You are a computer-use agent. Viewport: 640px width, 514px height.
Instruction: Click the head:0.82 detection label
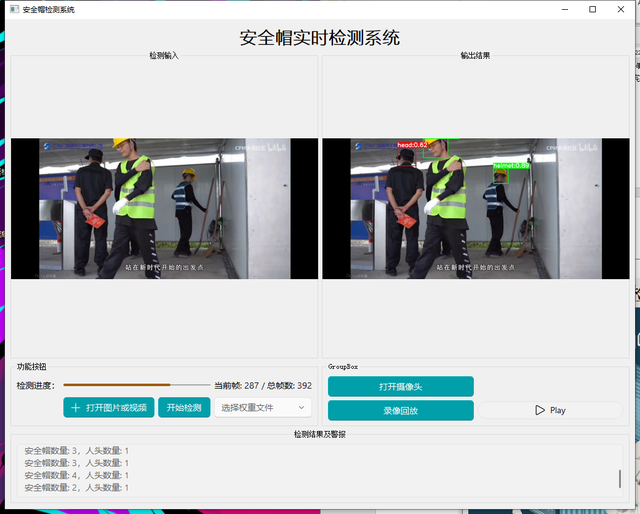click(x=412, y=145)
